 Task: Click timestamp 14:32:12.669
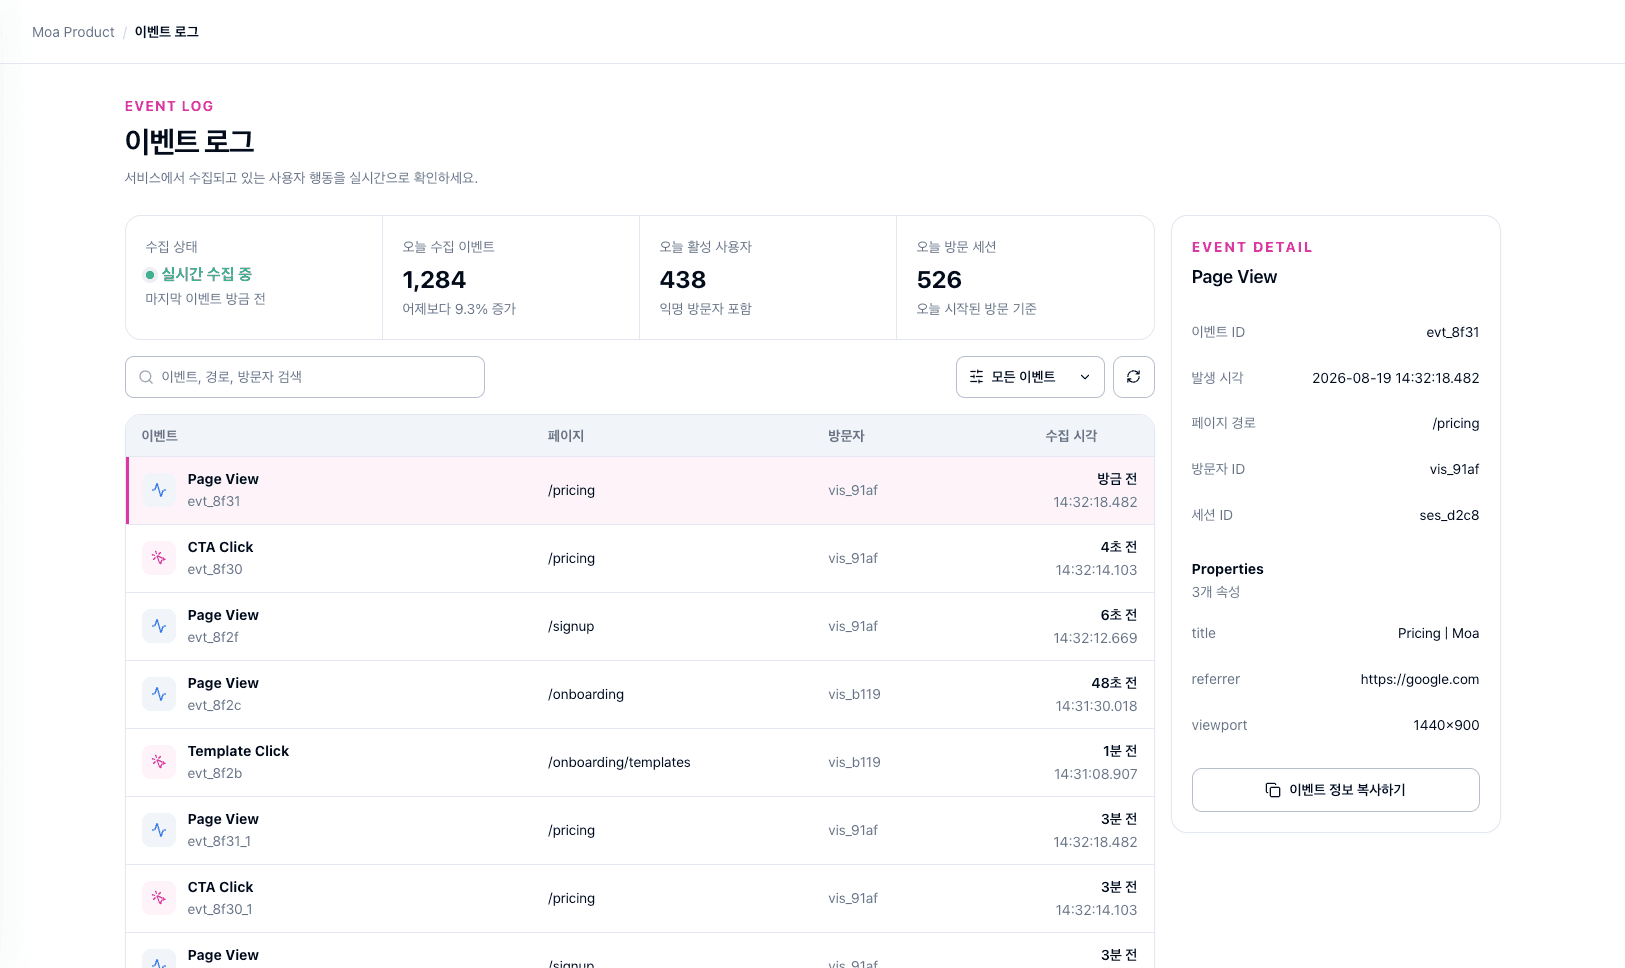[x=1095, y=638]
